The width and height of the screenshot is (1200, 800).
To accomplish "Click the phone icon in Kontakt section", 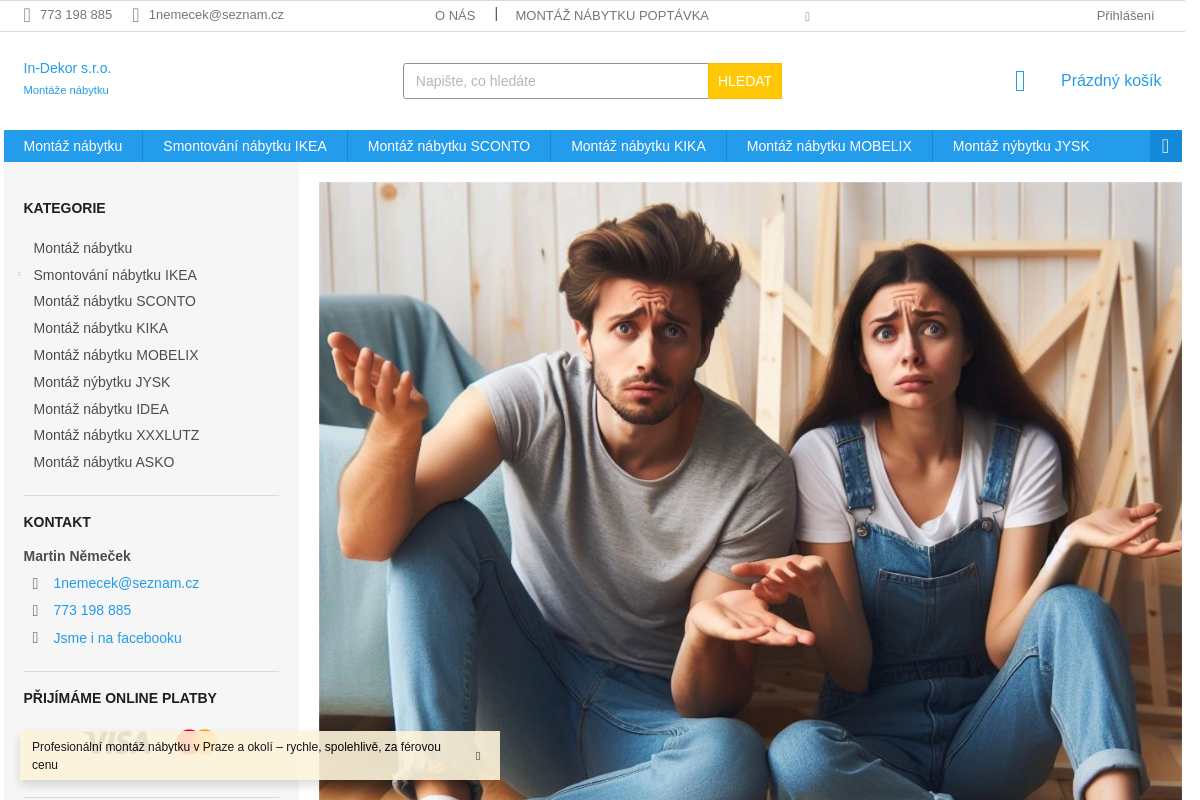I will pyautogui.click(x=36, y=610).
